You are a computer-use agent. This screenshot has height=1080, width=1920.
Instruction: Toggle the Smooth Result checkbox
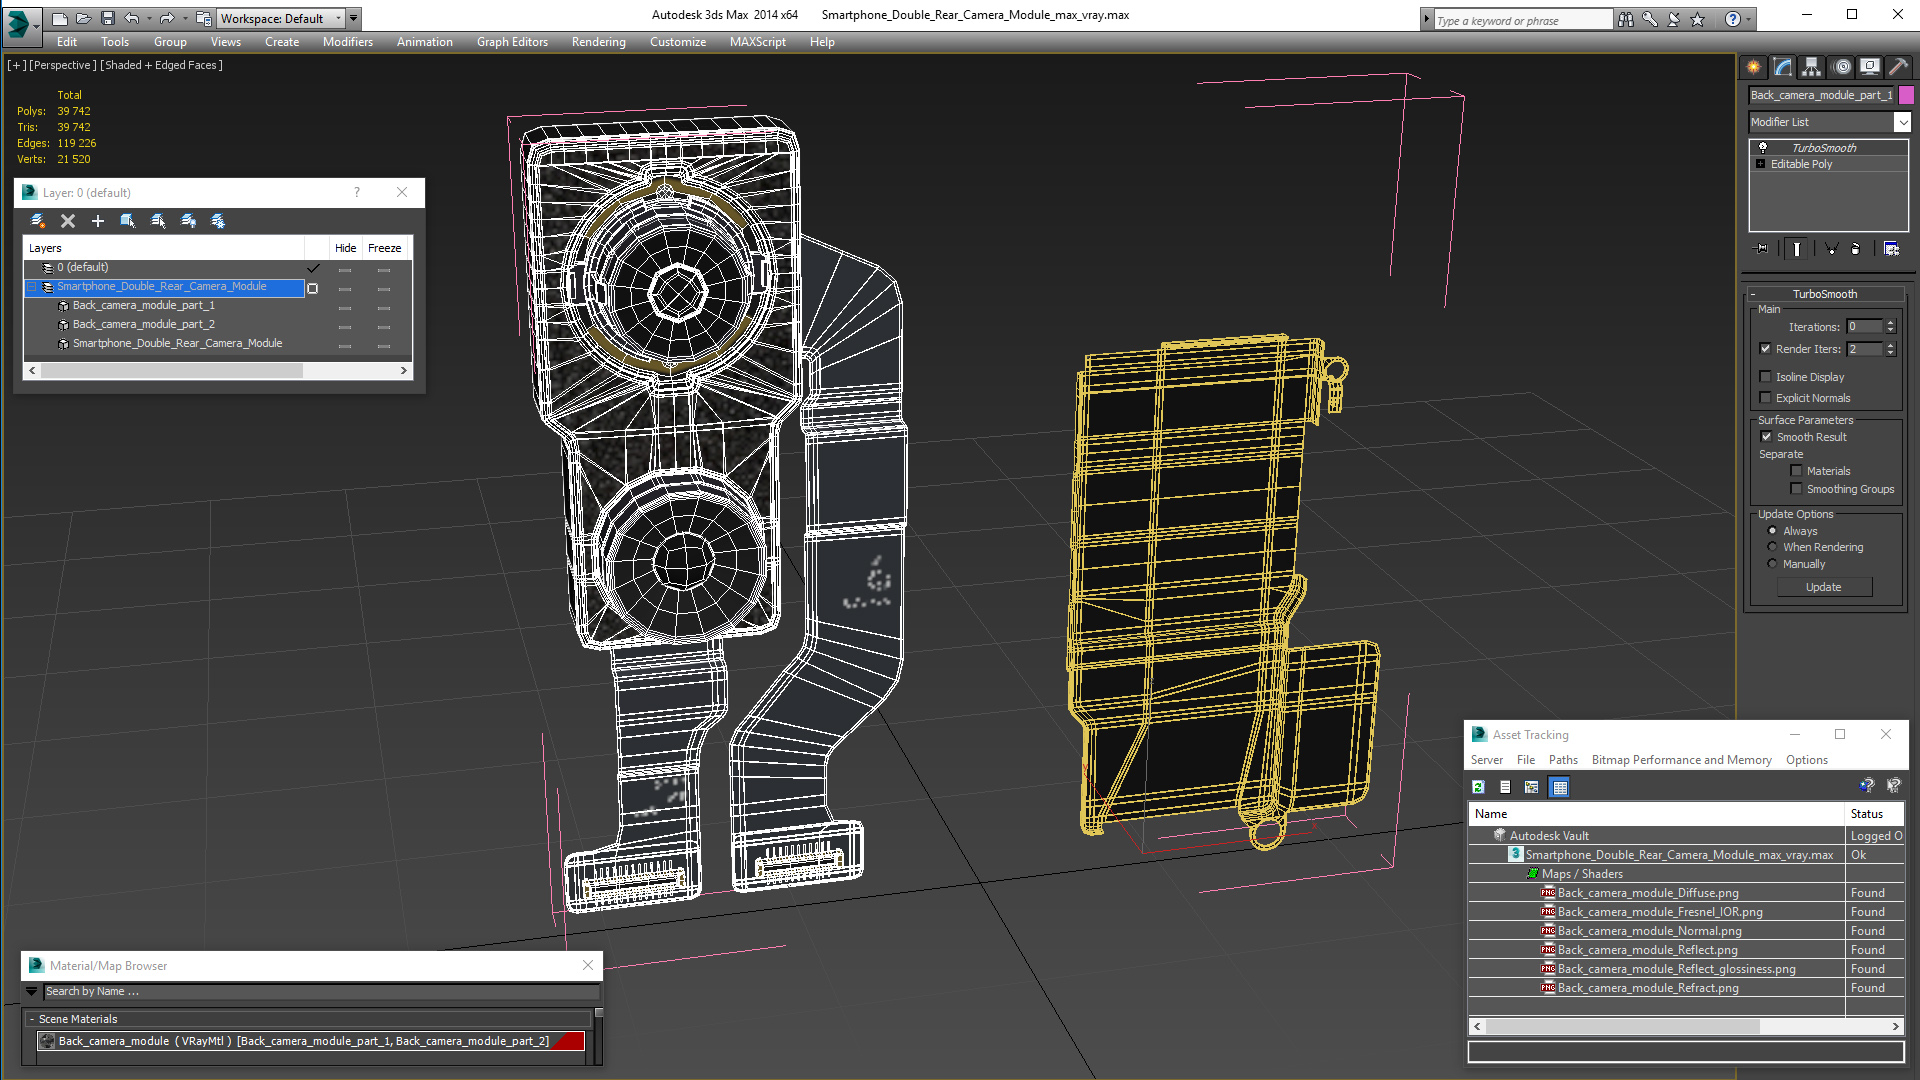point(1766,437)
